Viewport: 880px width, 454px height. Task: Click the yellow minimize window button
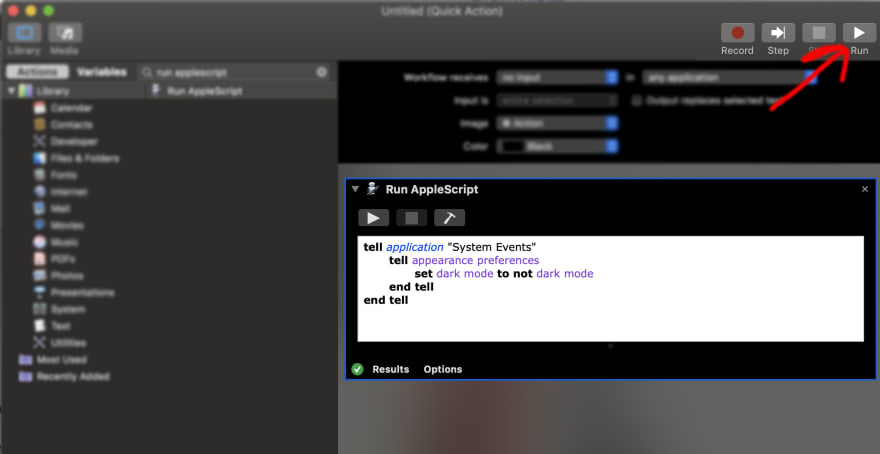[x=31, y=11]
